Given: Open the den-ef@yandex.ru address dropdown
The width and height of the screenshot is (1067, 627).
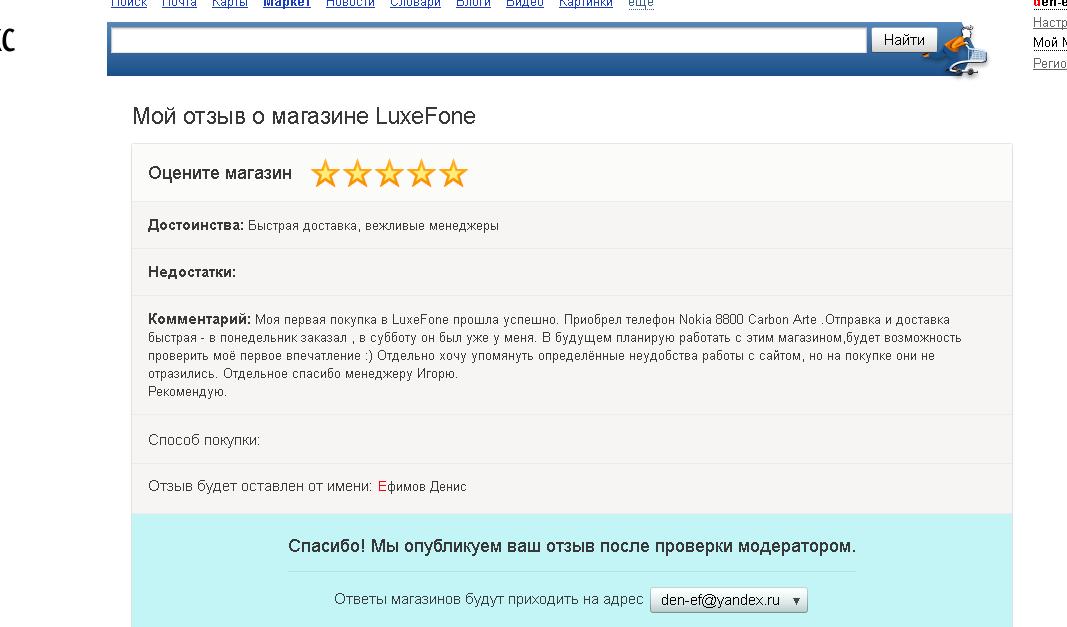Looking at the screenshot, I should click(728, 600).
